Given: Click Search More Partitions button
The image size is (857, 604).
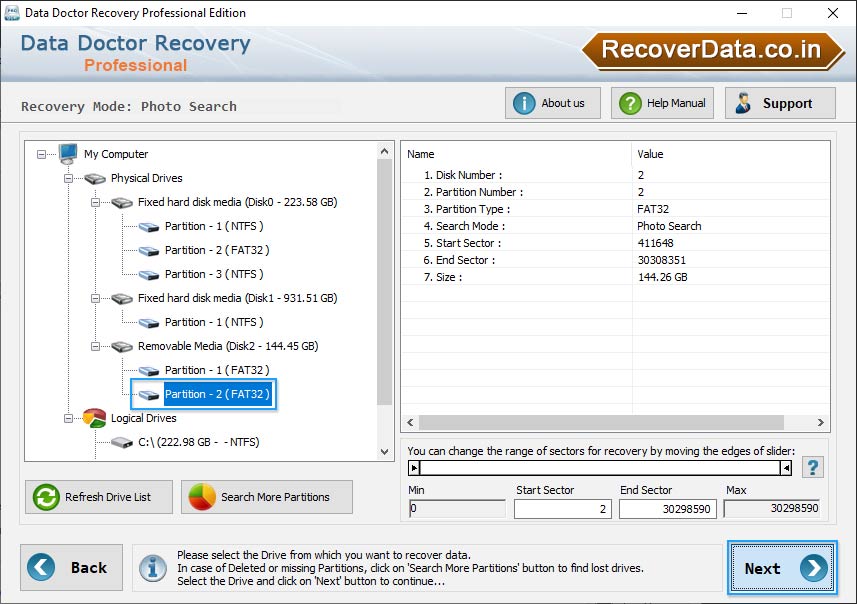Looking at the screenshot, I should (x=267, y=497).
